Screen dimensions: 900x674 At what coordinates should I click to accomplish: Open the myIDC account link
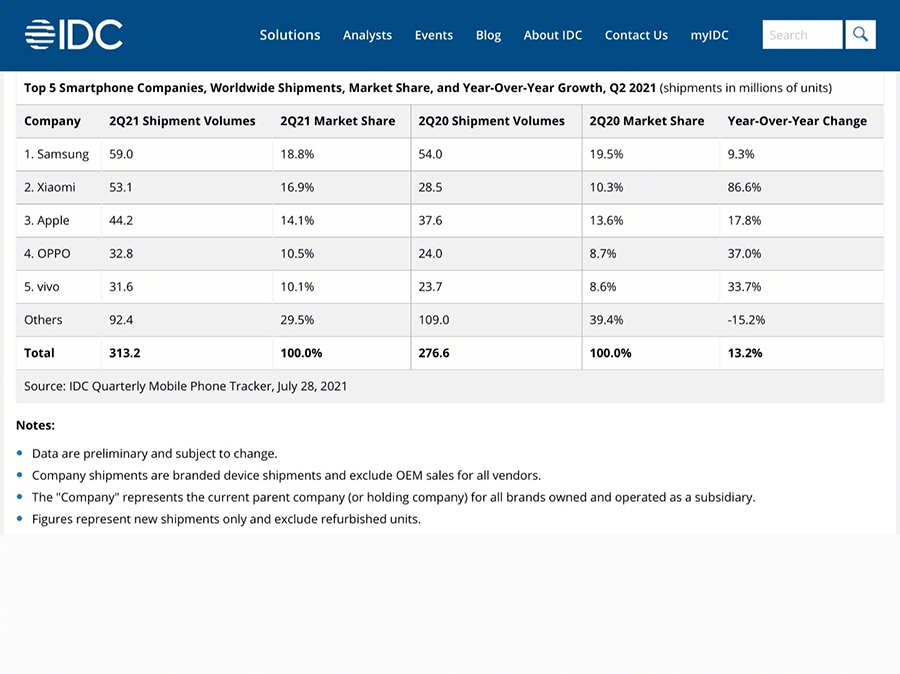coord(709,35)
